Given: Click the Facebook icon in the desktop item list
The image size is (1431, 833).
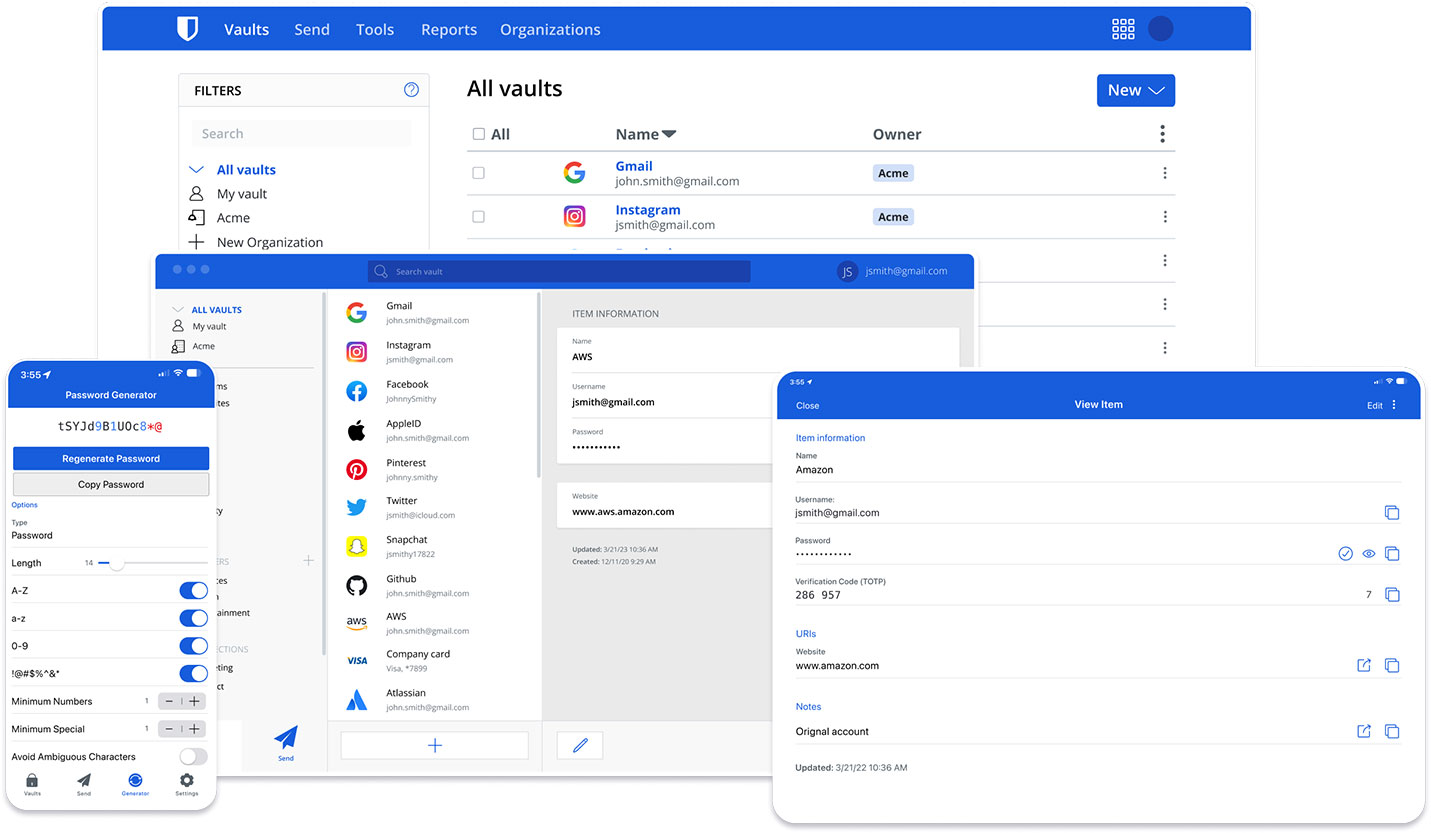Looking at the screenshot, I should 356,391.
